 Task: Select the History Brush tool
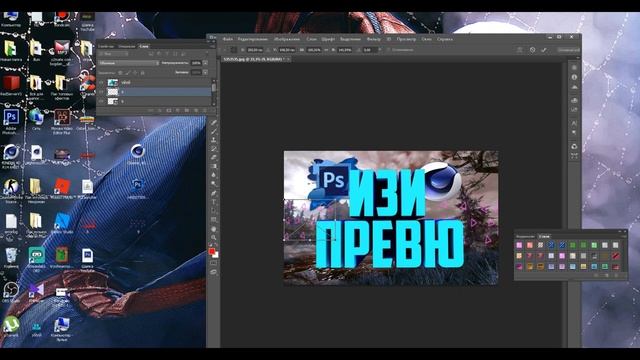[213, 149]
